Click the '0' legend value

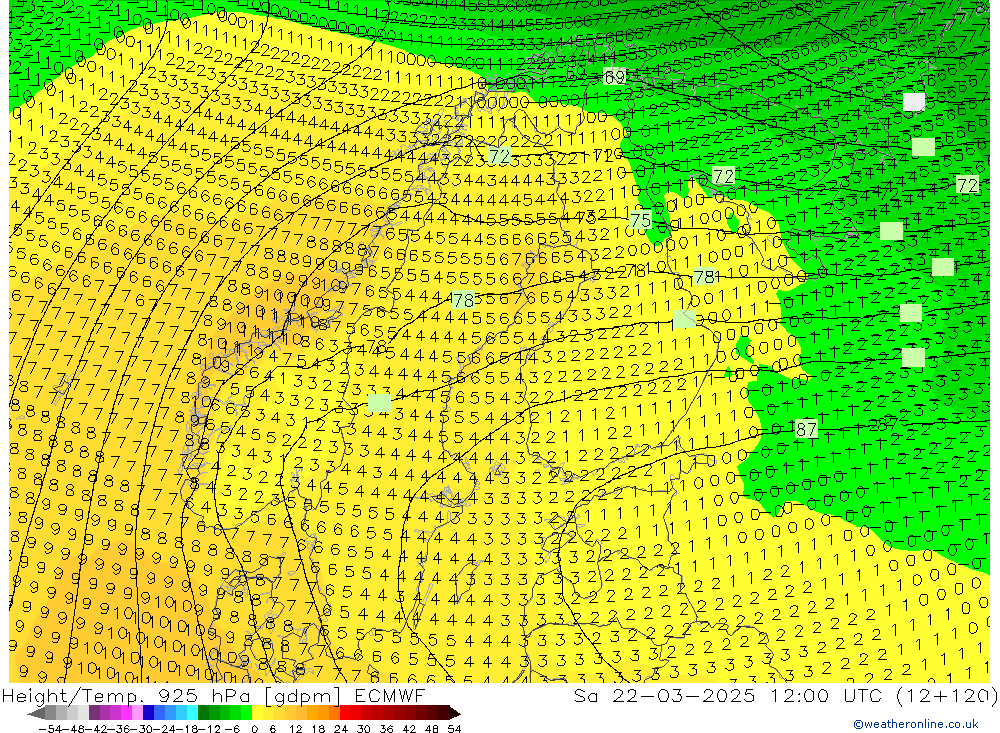(254, 729)
